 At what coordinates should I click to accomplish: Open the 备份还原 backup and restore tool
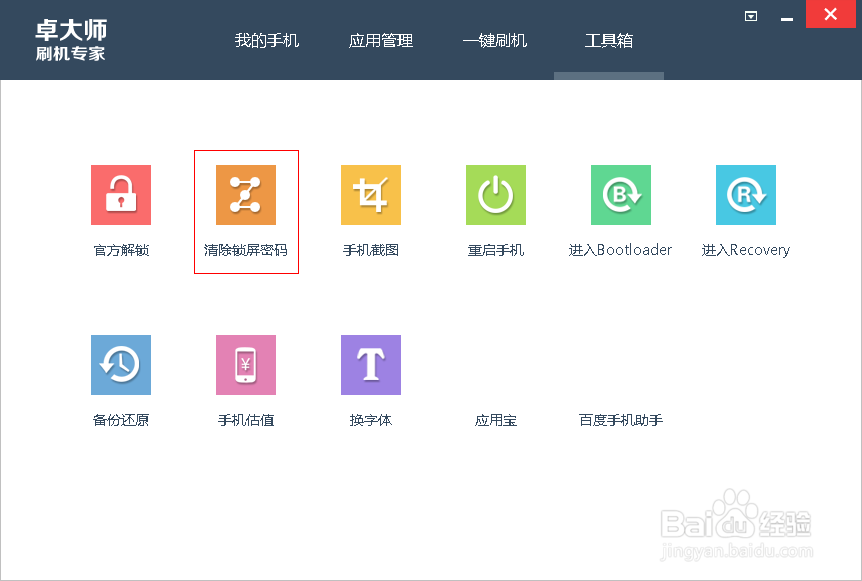click(x=120, y=364)
